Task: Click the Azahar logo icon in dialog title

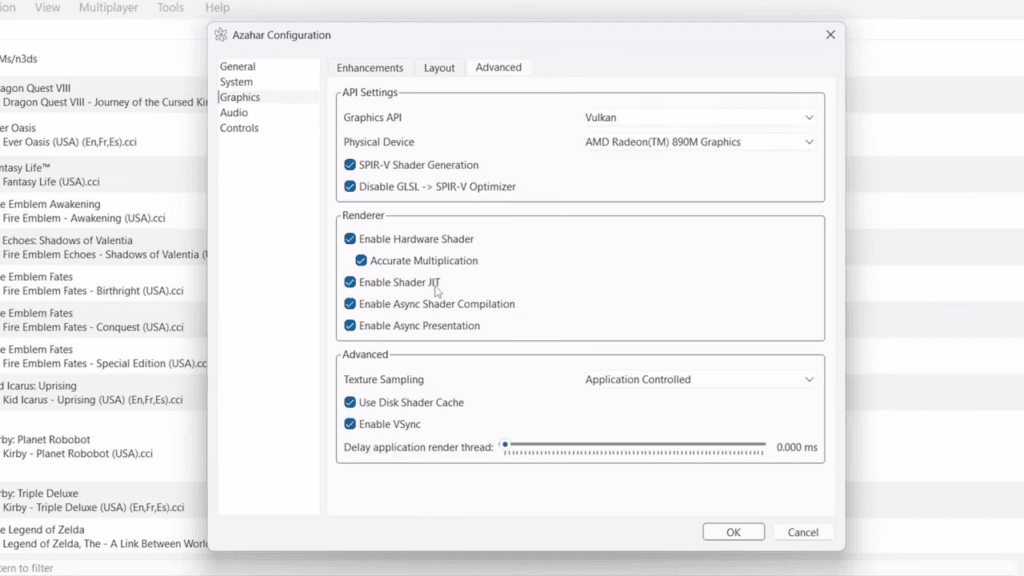Action: click(x=221, y=35)
